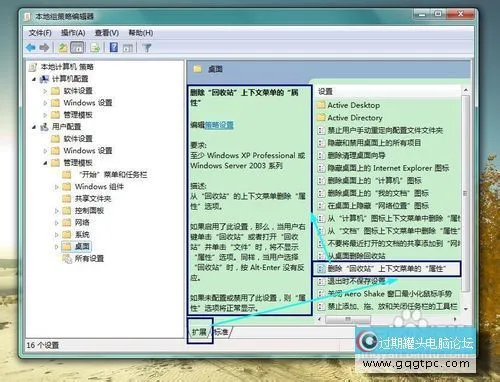Switch to the 标准 tab
The image size is (500, 382).
click(x=221, y=331)
